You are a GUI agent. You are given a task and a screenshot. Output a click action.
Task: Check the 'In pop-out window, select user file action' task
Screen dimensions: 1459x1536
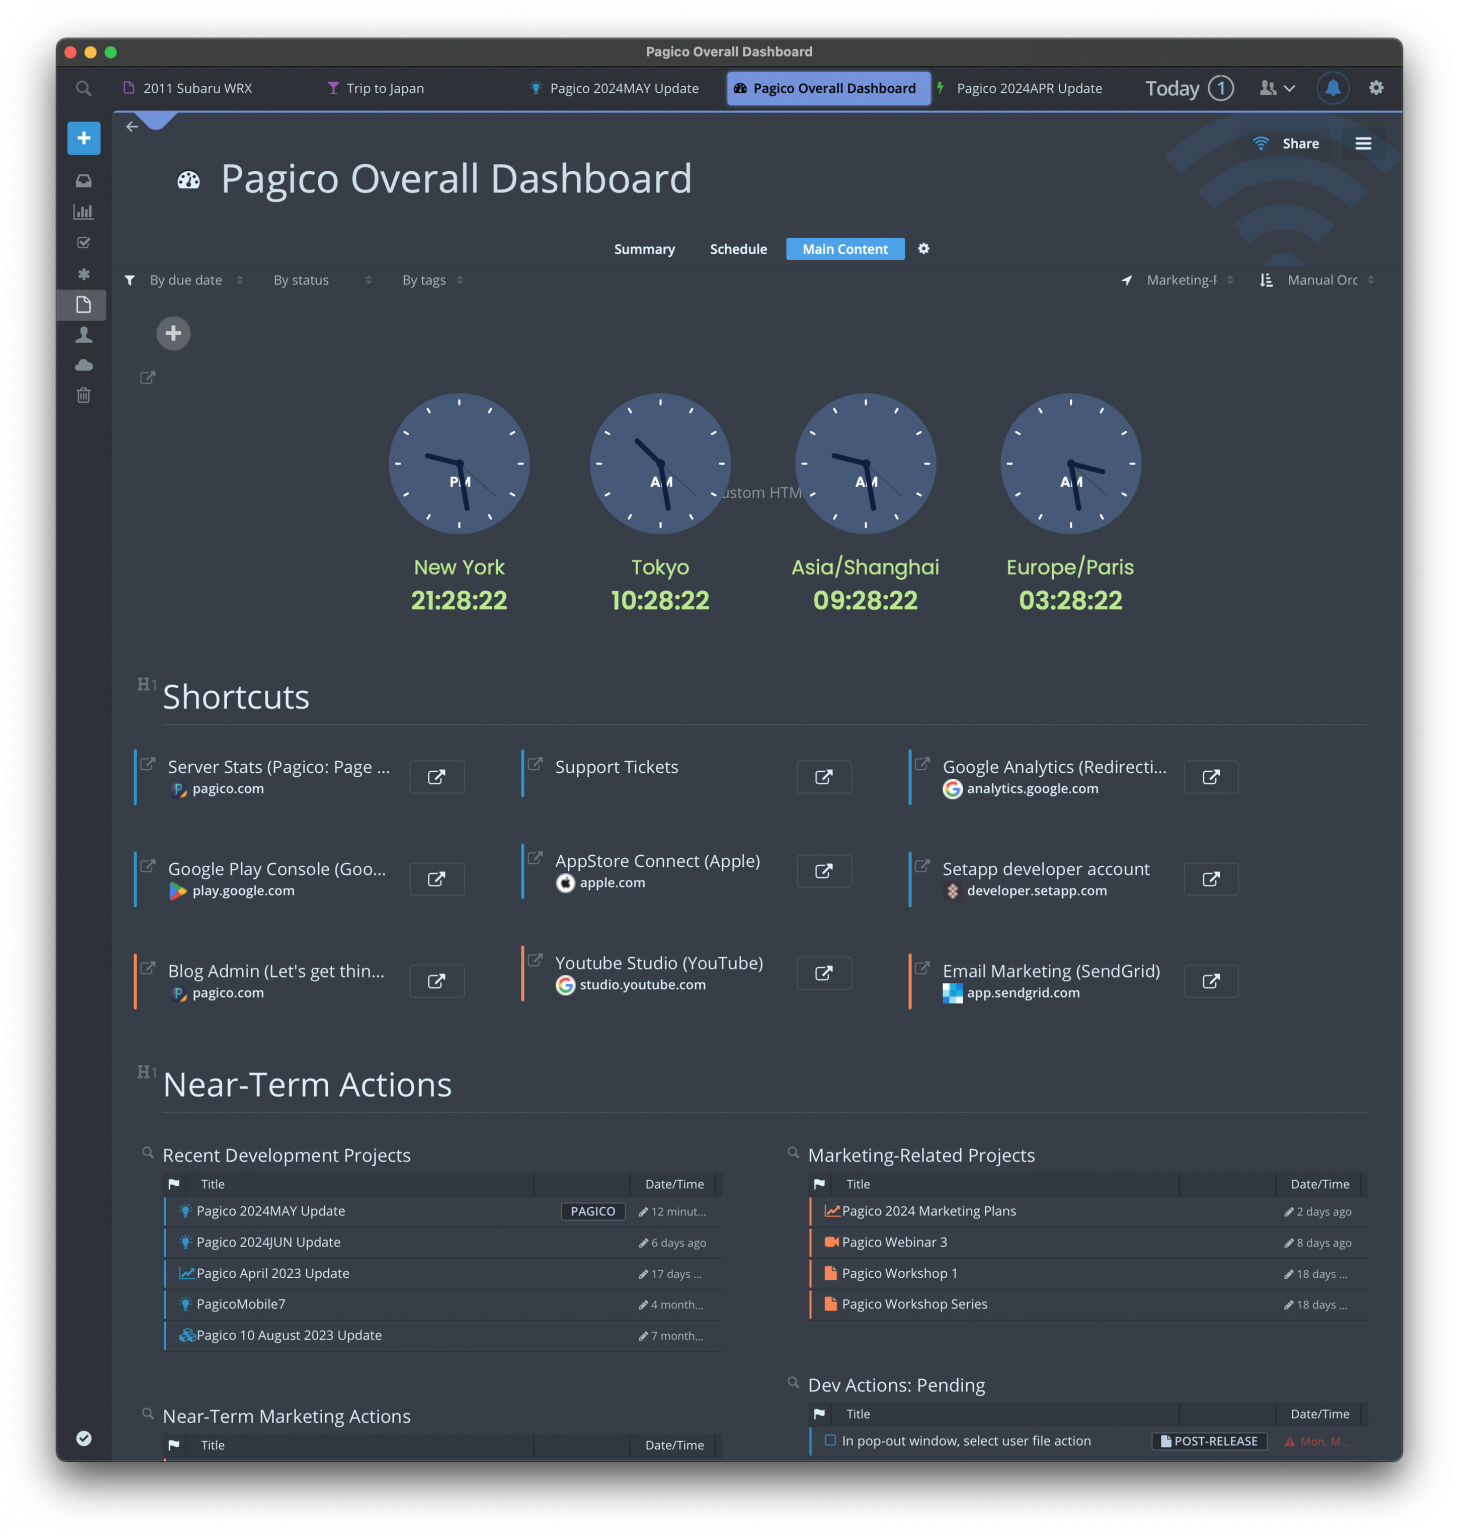pos(831,1440)
